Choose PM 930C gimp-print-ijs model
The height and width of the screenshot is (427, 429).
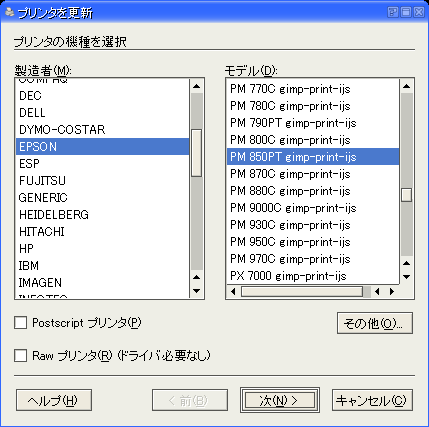coord(313,225)
